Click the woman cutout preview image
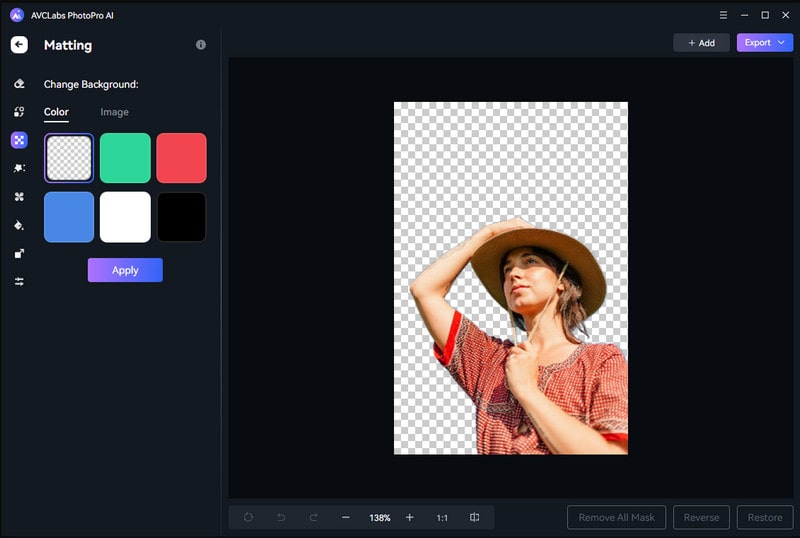This screenshot has height=538, width=800. 511,278
